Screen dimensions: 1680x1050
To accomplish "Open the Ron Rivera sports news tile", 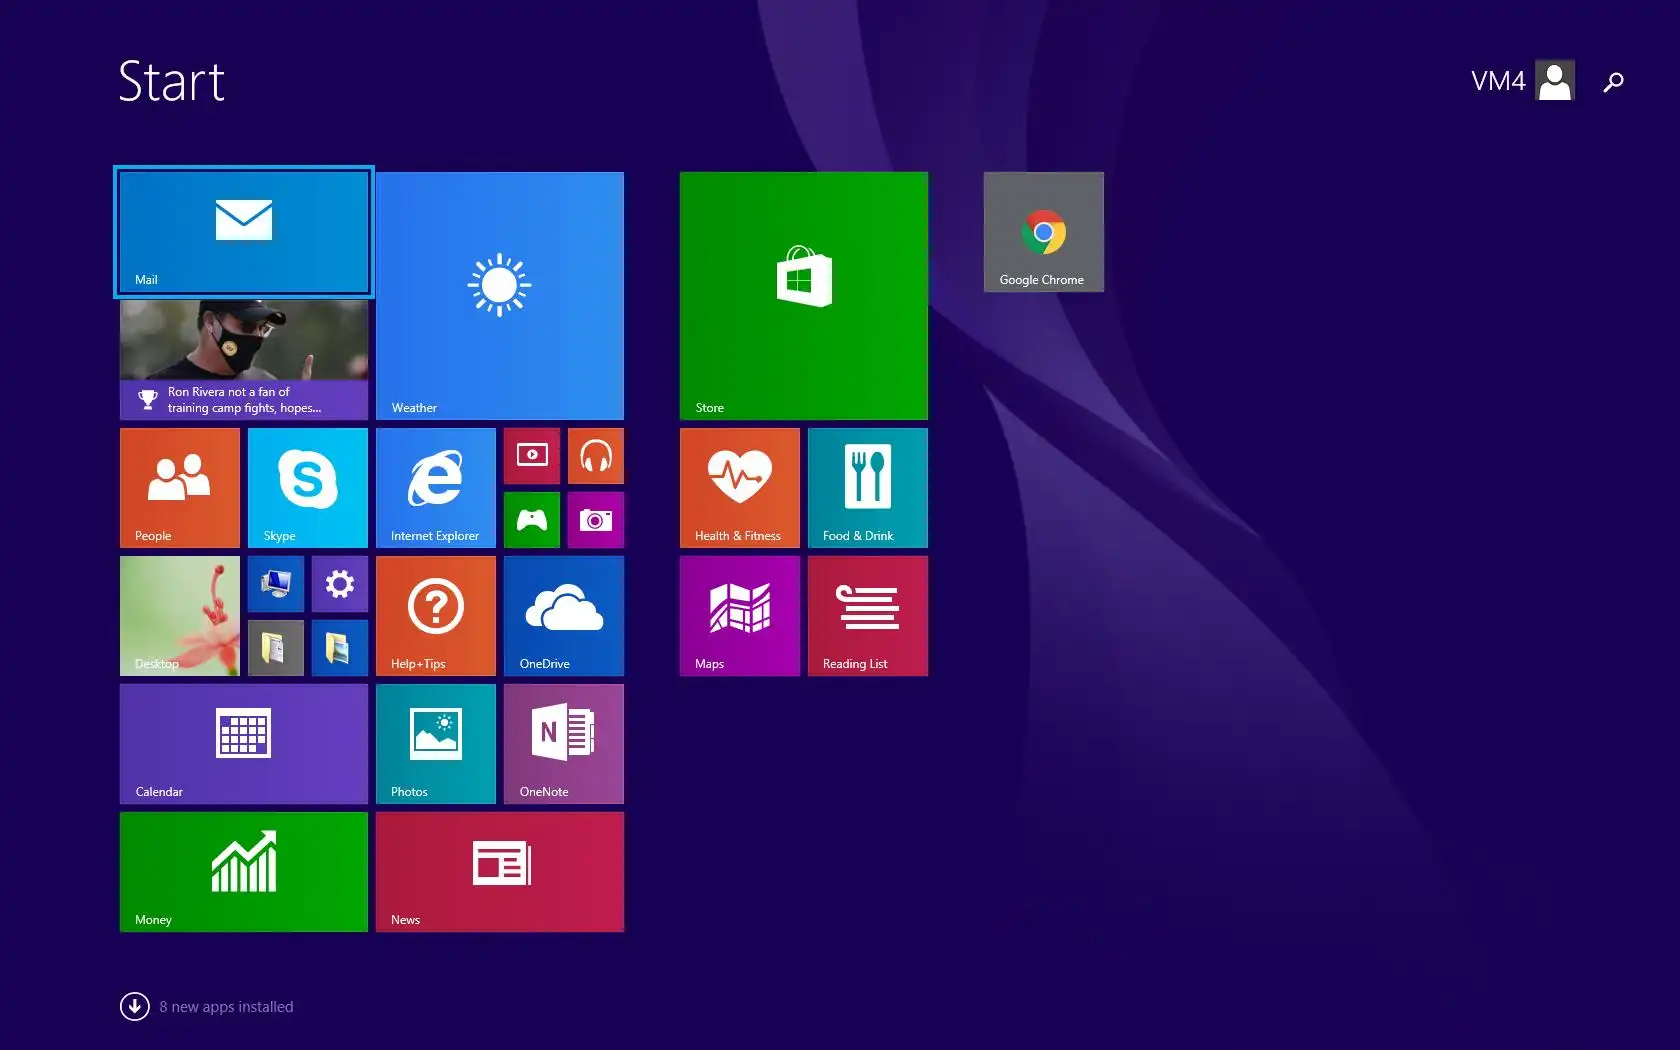I will [244, 360].
